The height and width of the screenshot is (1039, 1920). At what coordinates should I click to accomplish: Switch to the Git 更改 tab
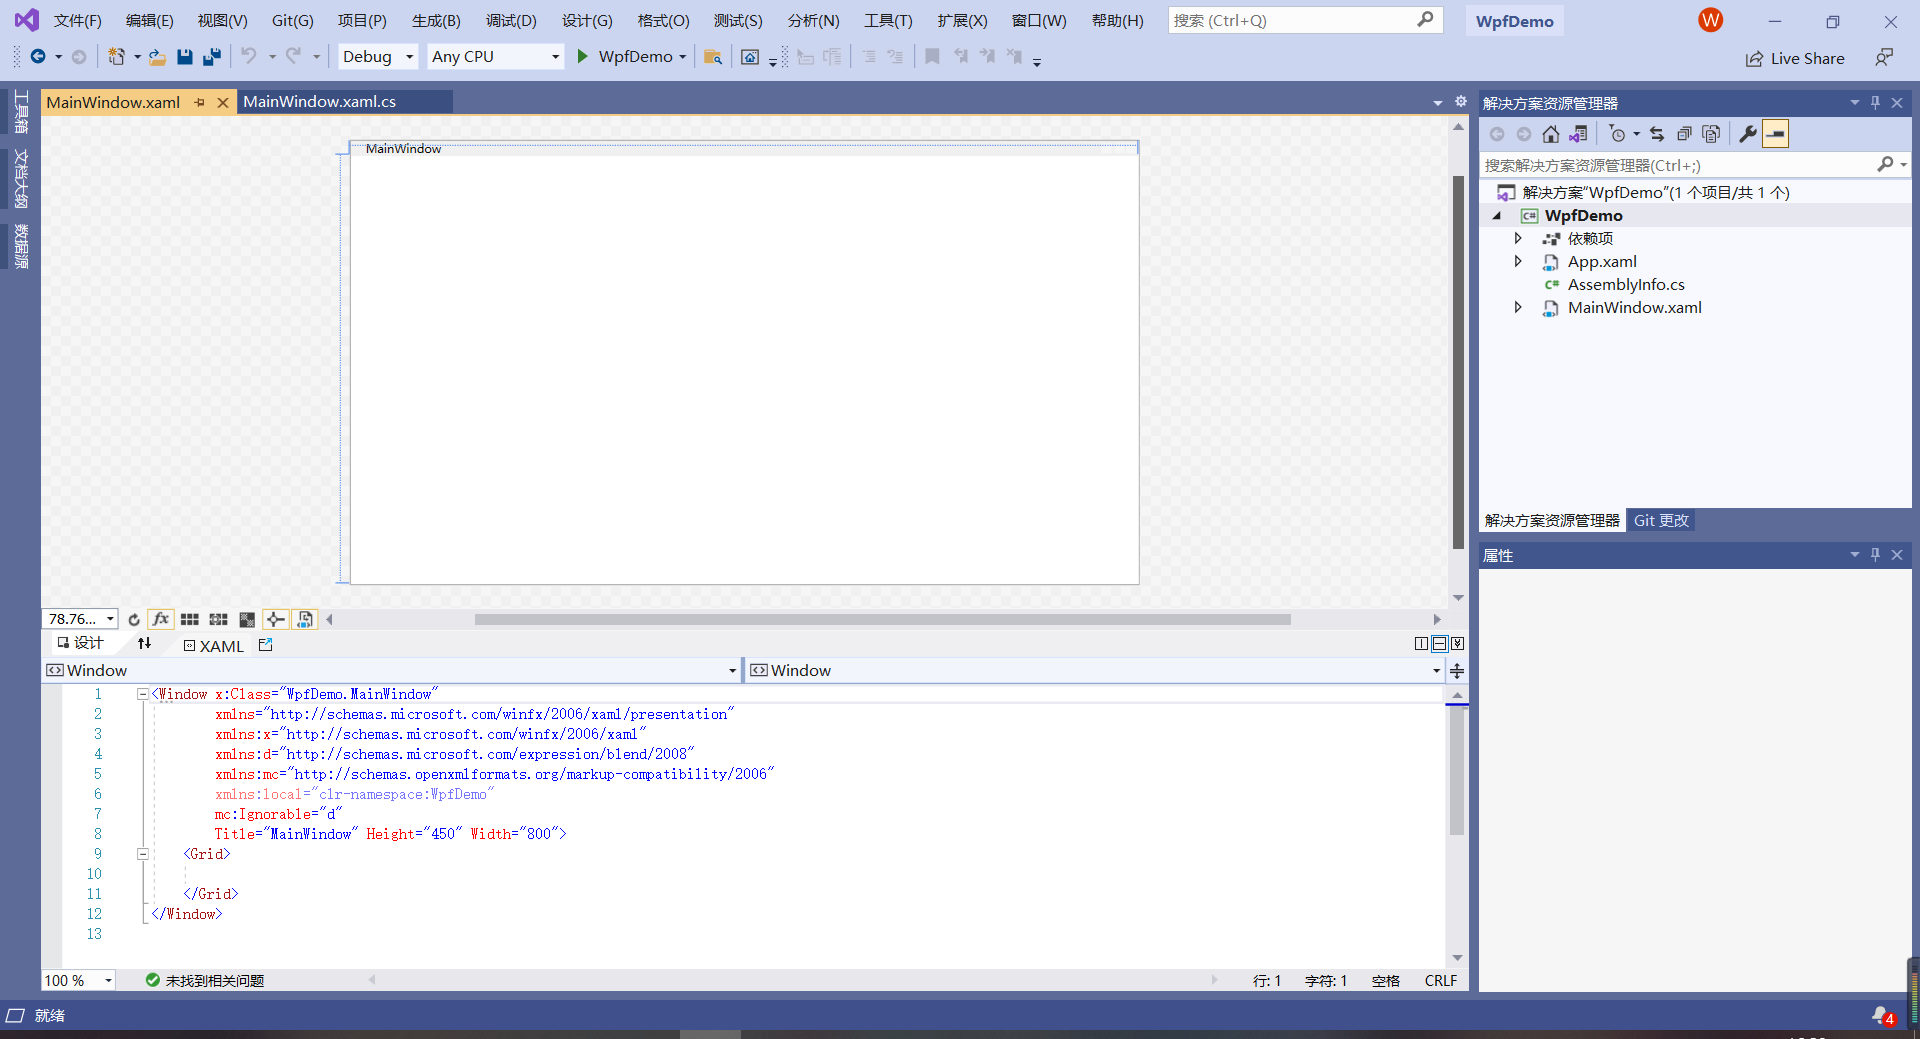point(1661,520)
